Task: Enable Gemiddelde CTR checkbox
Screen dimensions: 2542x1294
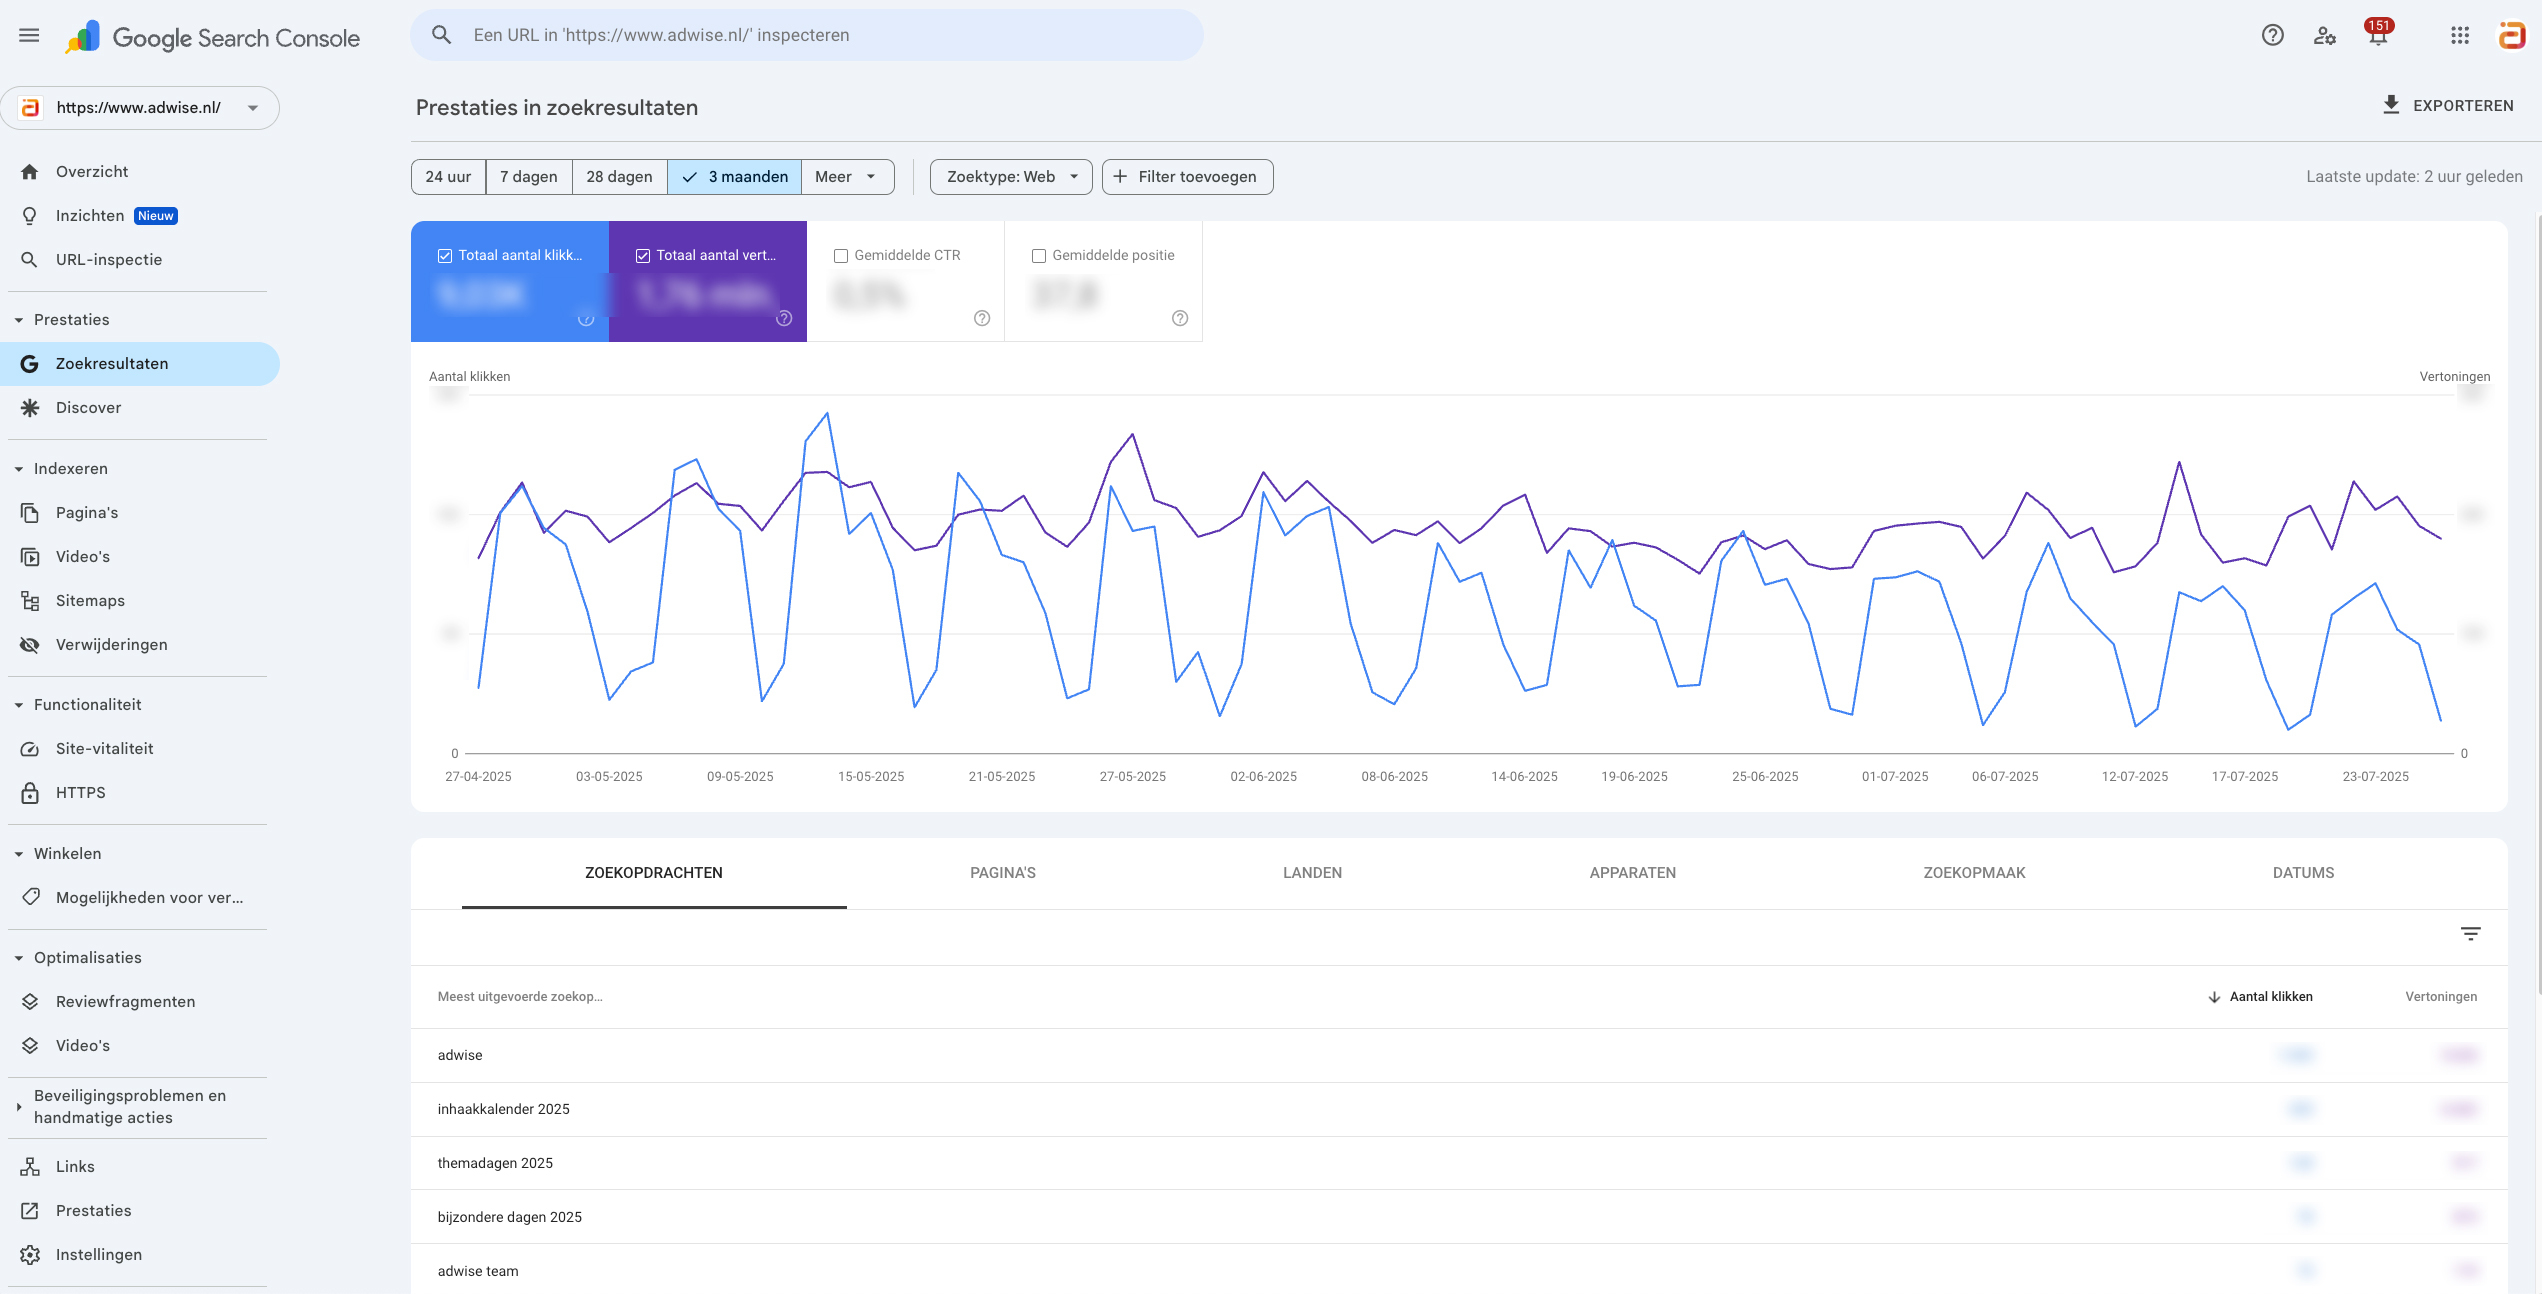Action: pos(841,256)
